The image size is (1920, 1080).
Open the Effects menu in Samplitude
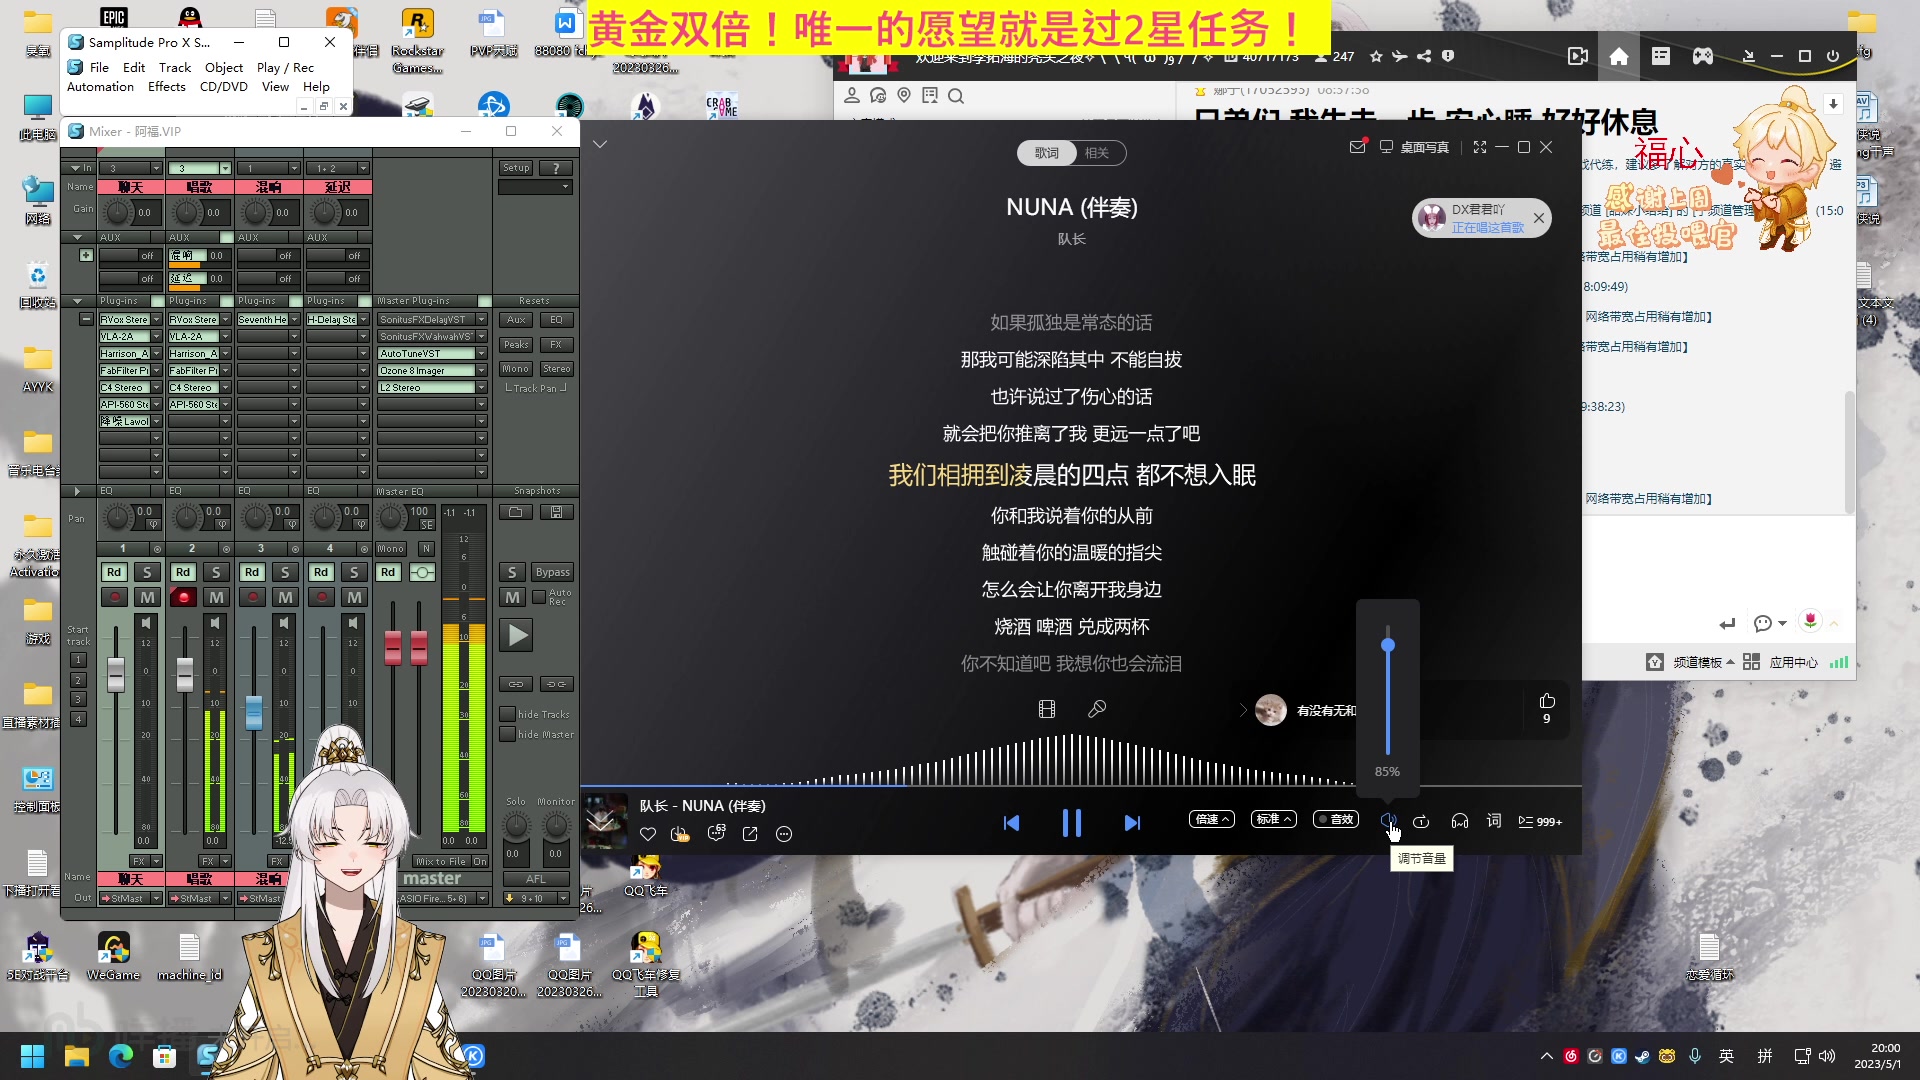coord(167,87)
